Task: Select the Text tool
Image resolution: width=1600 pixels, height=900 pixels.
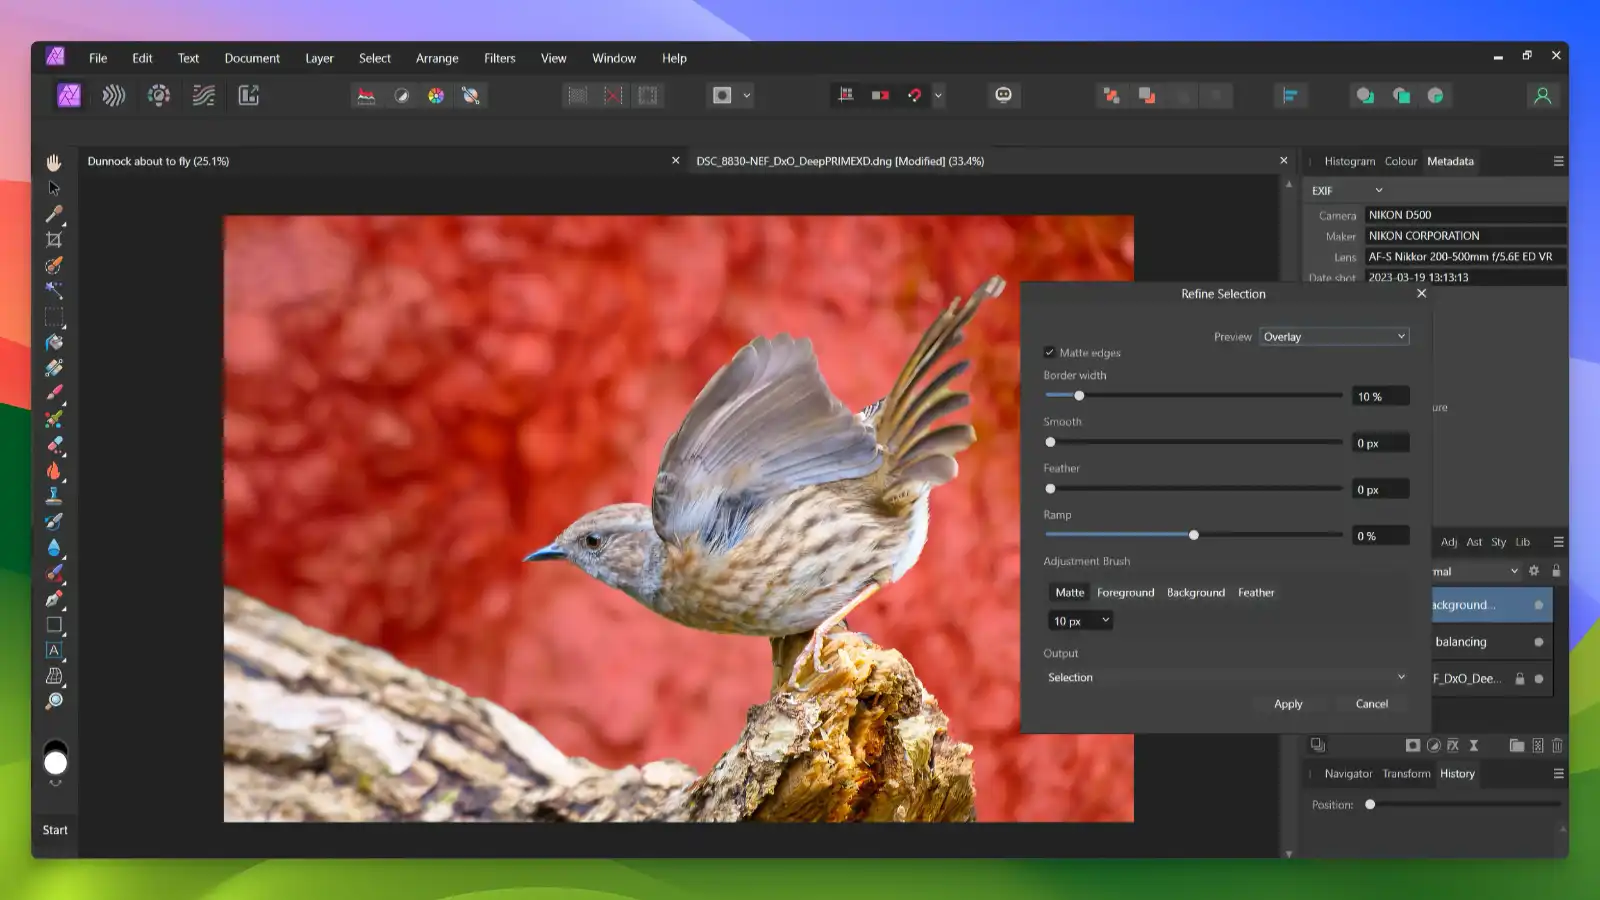Action: pos(55,650)
